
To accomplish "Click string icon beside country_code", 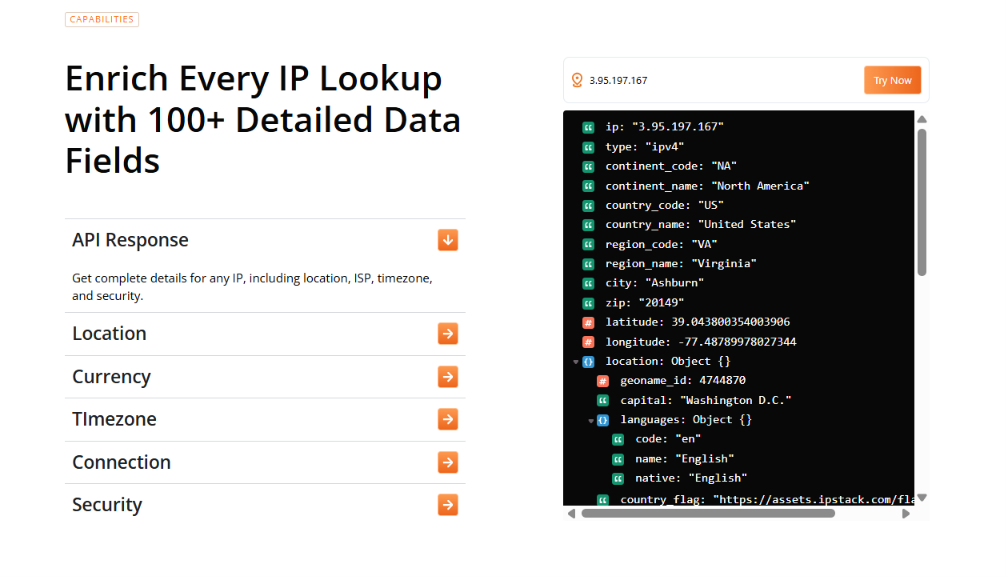I will click(x=588, y=206).
